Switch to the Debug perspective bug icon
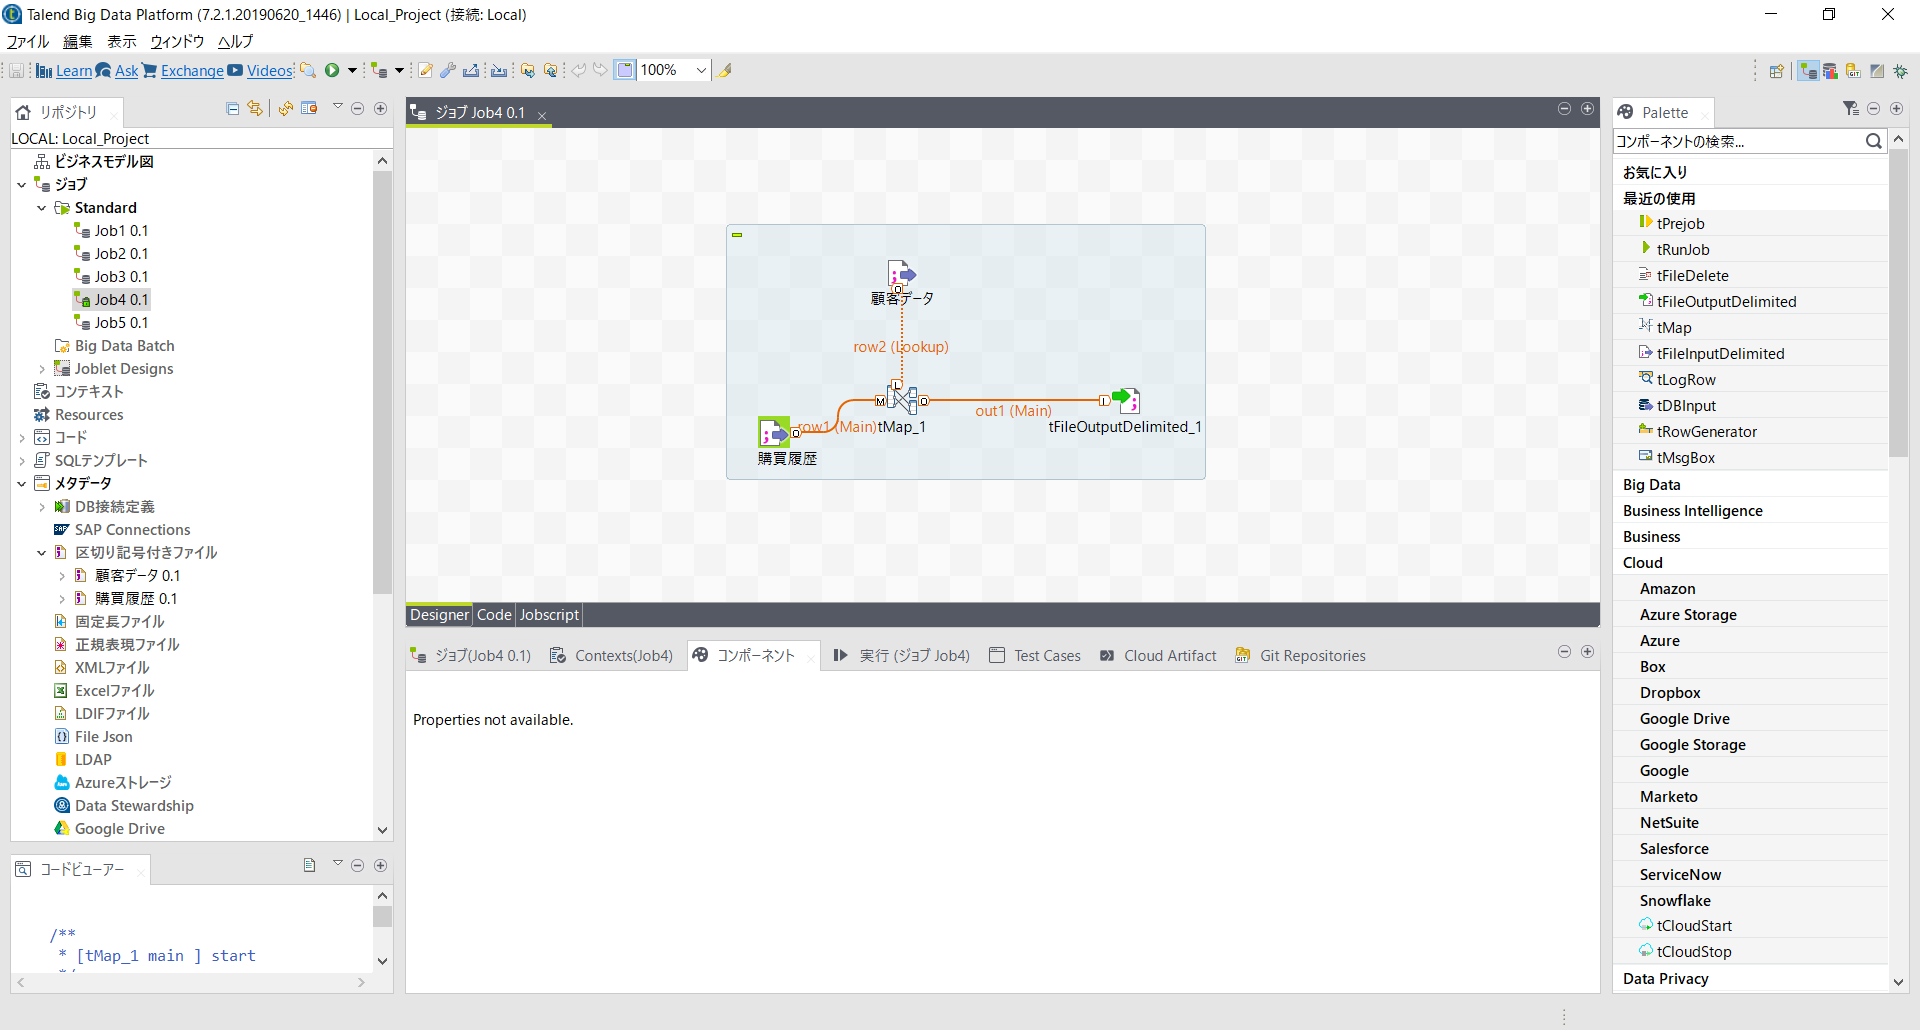Image resolution: width=1920 pixels, height=1030 pixels. (x=1900, y=71)
